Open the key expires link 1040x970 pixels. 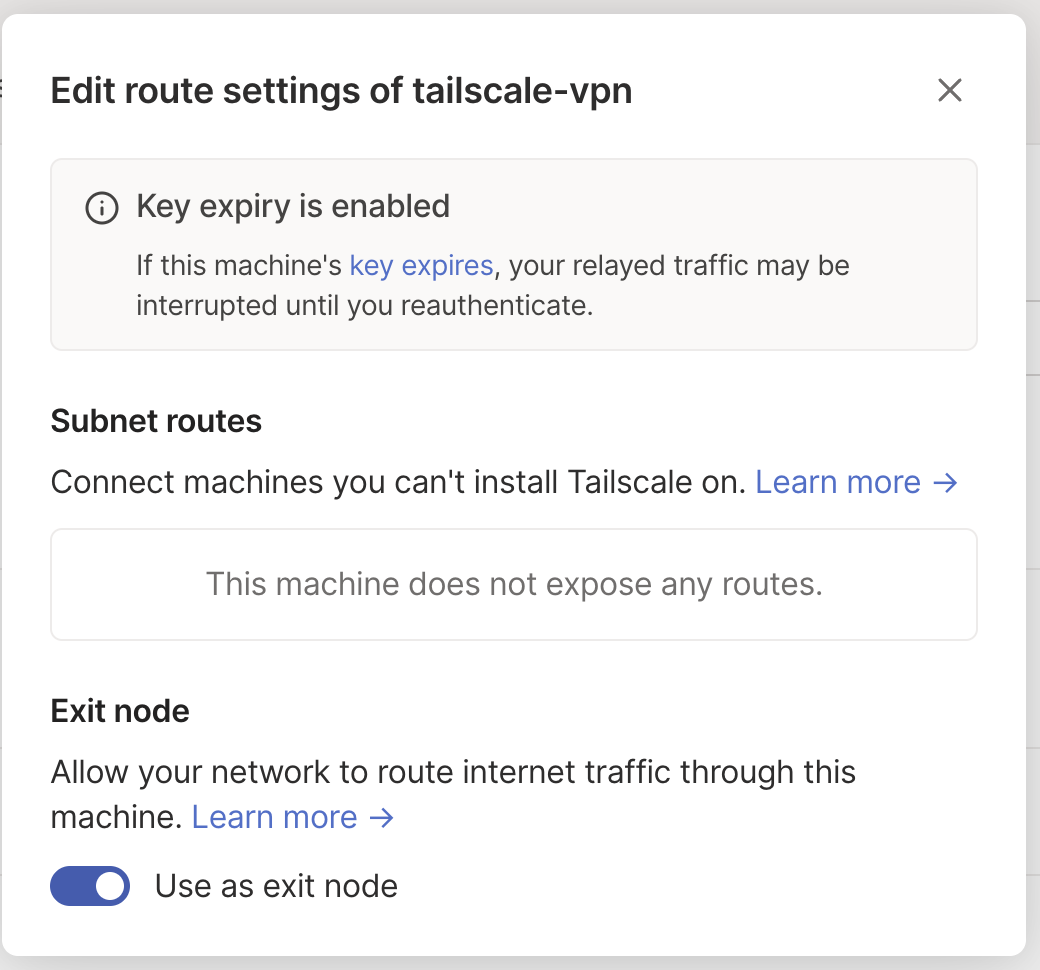pos(421,265)
